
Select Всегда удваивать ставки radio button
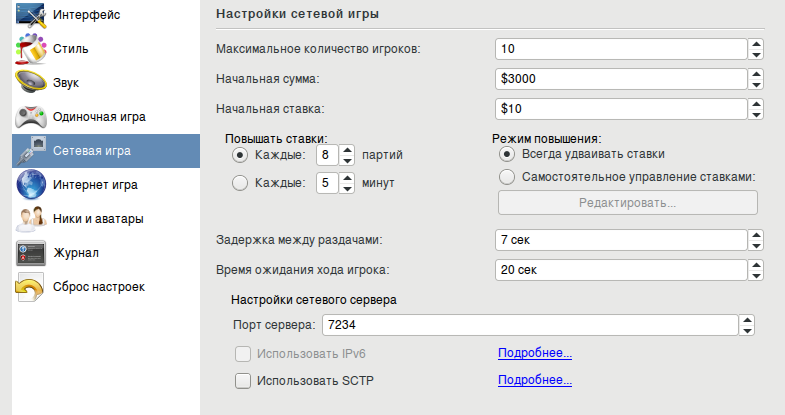[x=507, y=154]
